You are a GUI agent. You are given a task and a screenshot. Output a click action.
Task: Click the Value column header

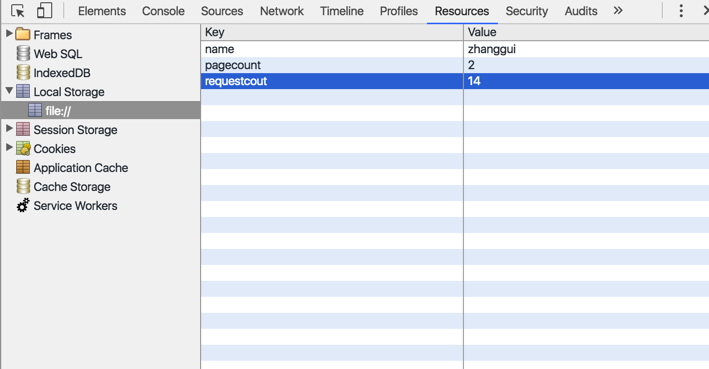[x=586, y=32]
